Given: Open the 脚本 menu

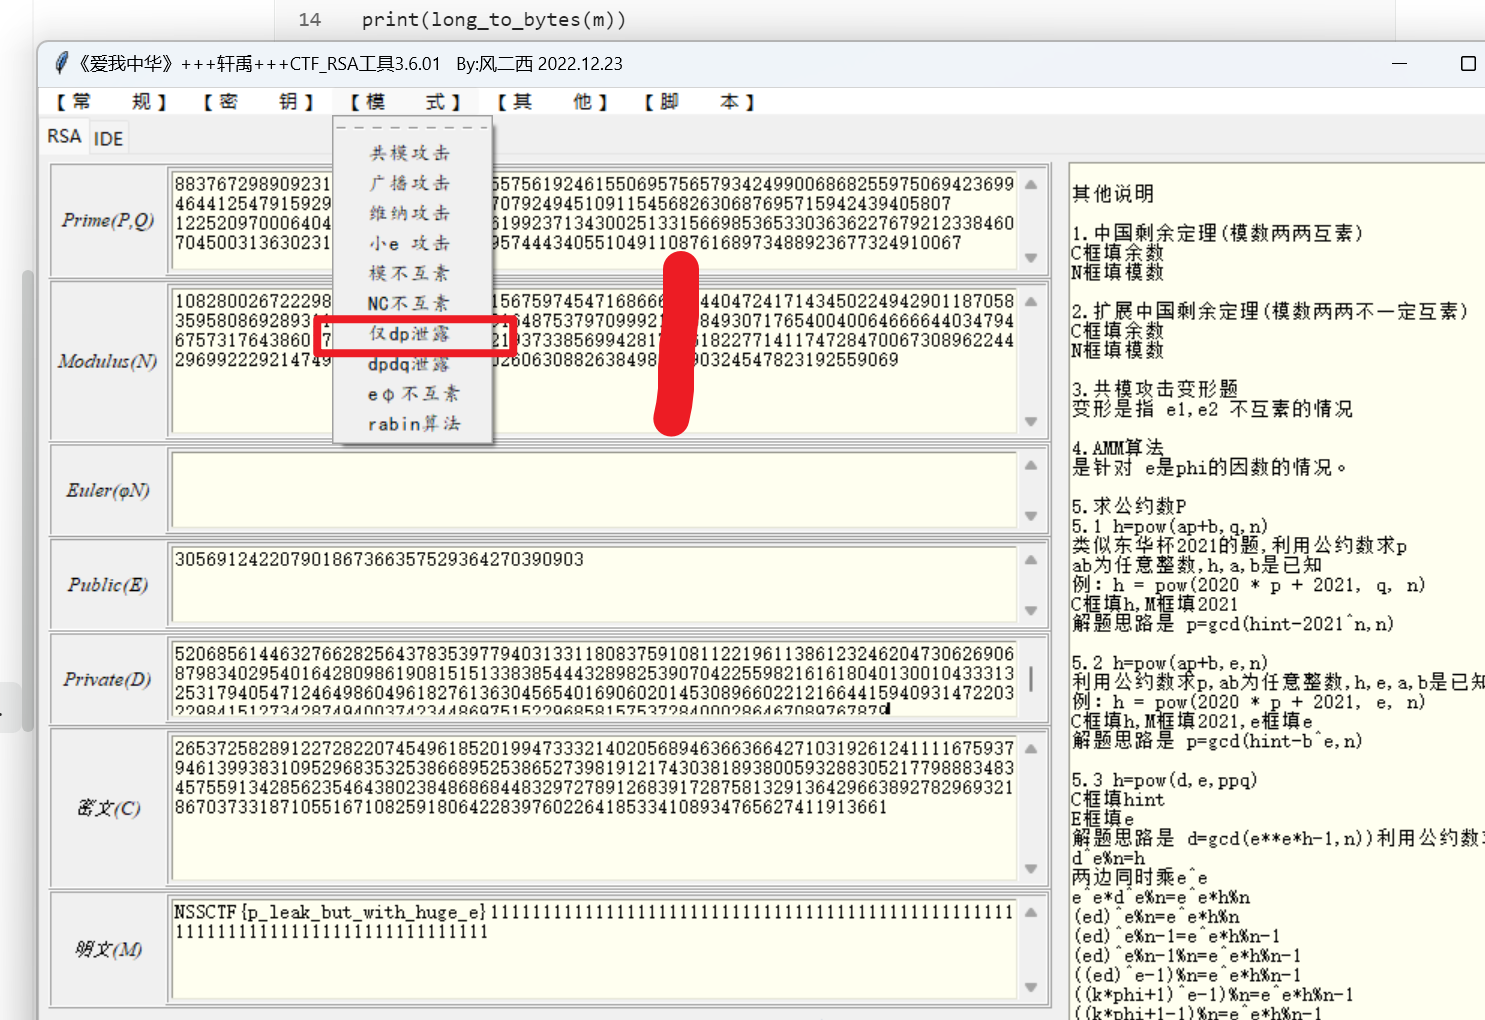Looking at the screenshot, I should pos(698,102).
